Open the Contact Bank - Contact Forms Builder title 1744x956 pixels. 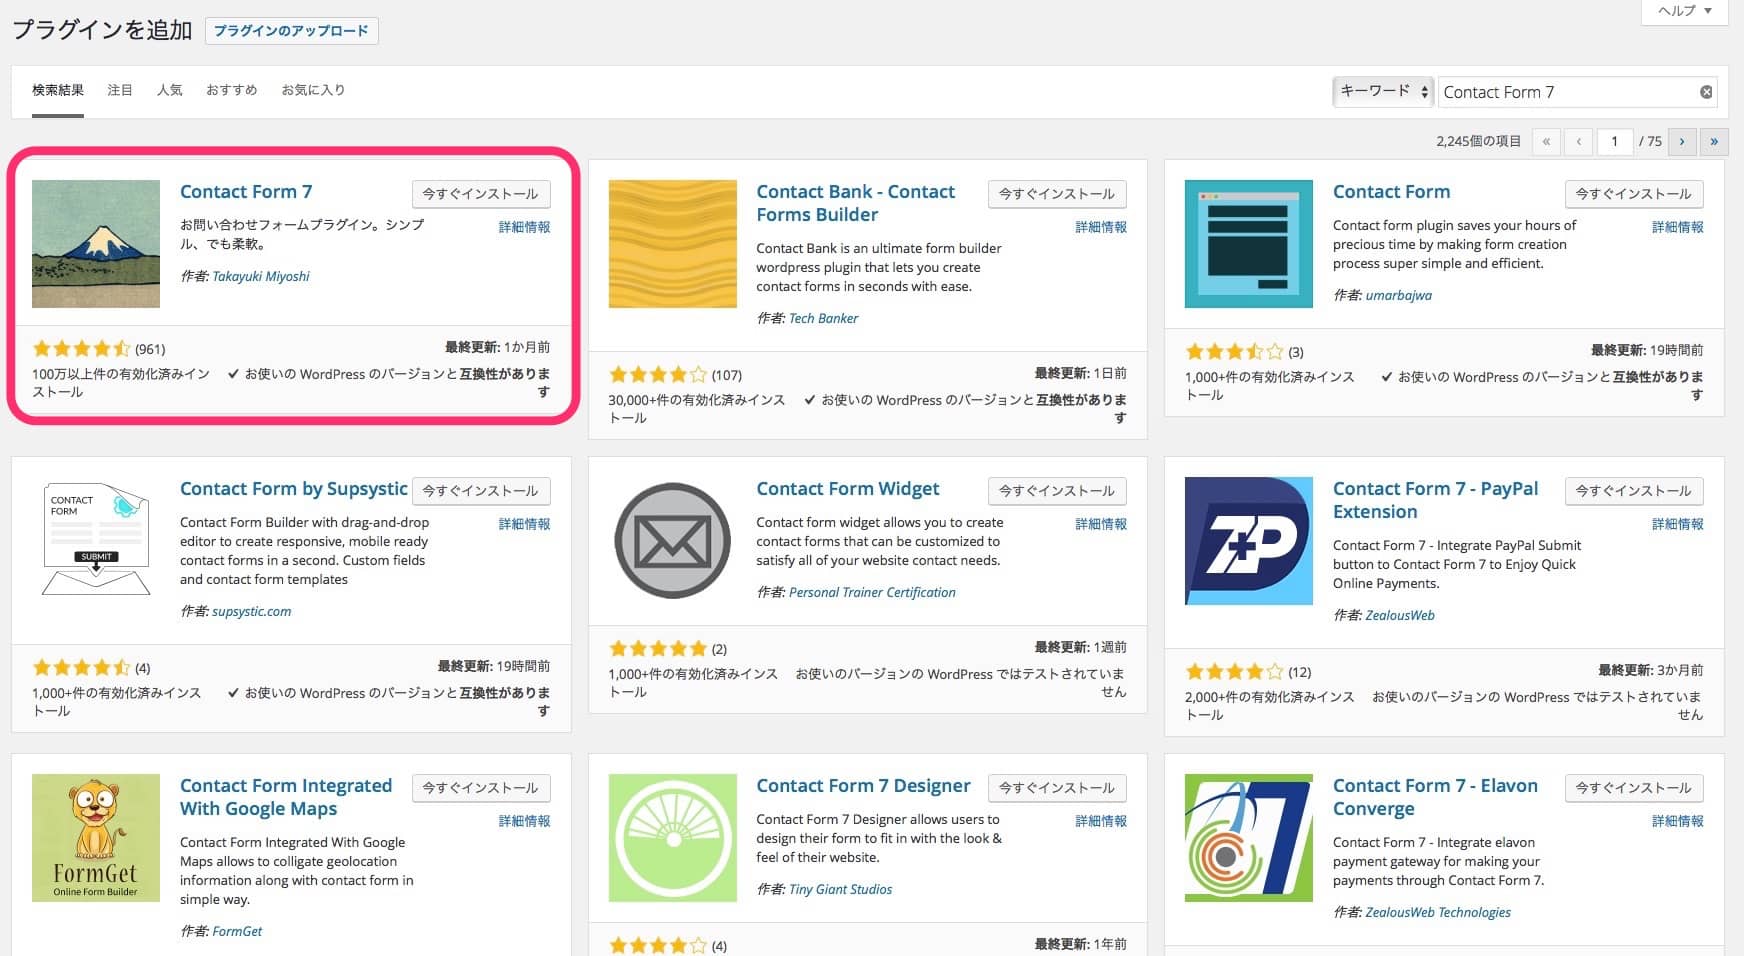pyautogui.click(x=856, y=203)
